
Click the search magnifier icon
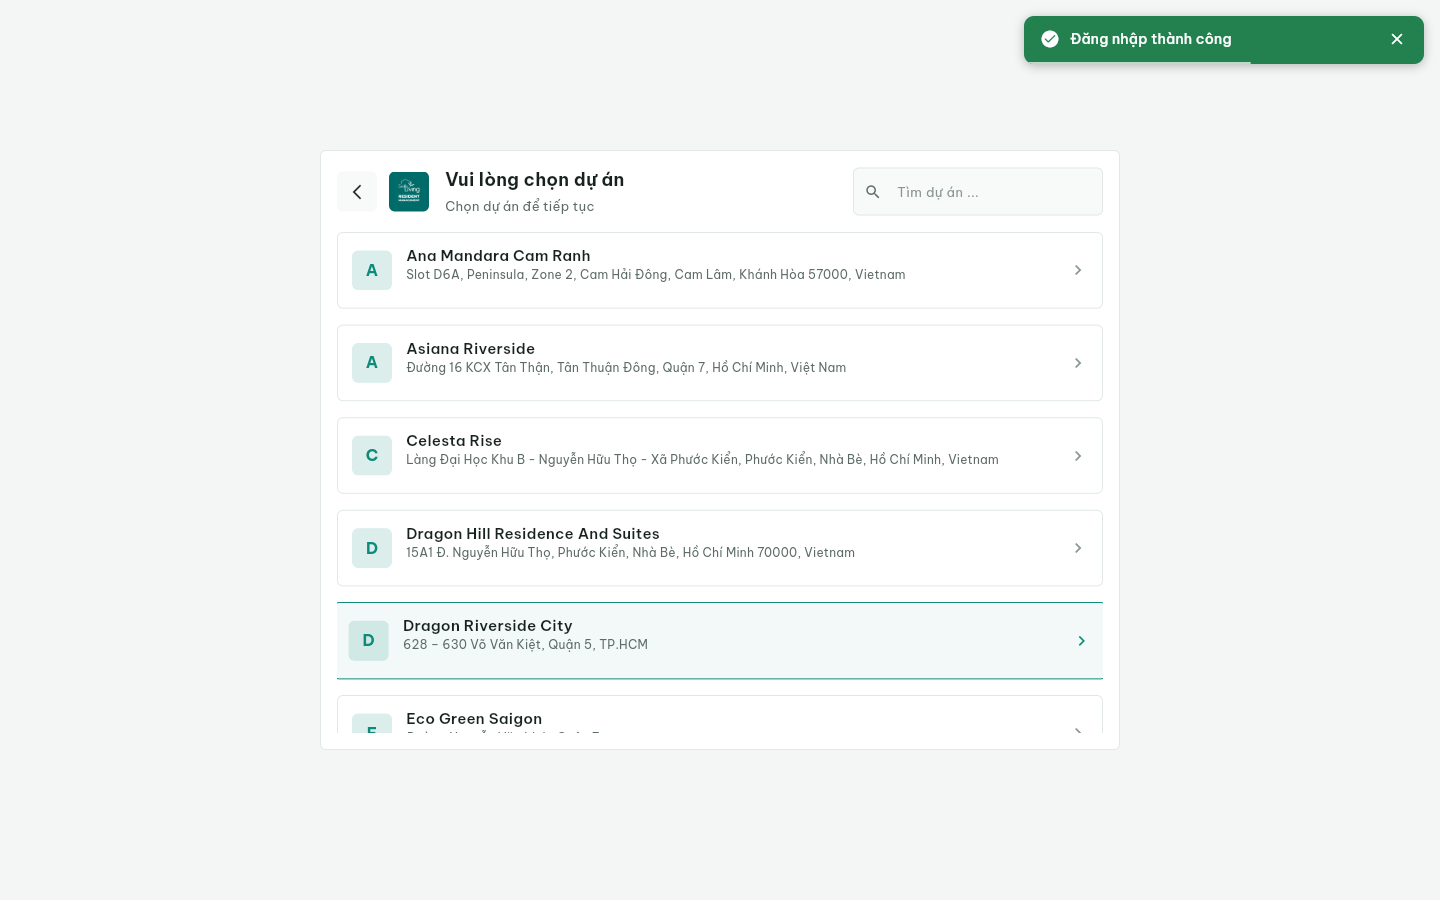click(x=873, y=192)
